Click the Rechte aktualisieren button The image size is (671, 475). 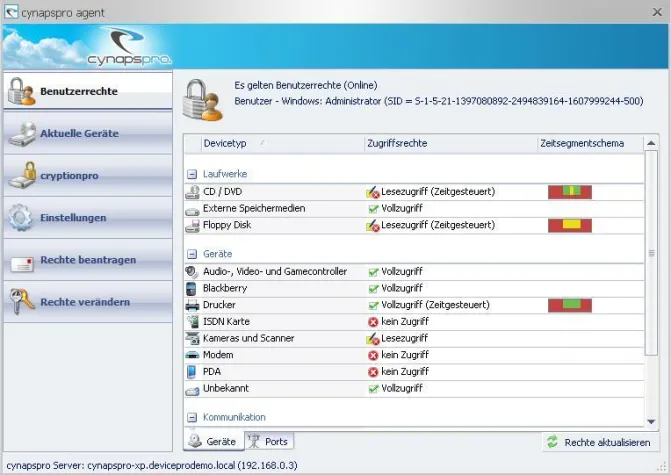(600, 442)
